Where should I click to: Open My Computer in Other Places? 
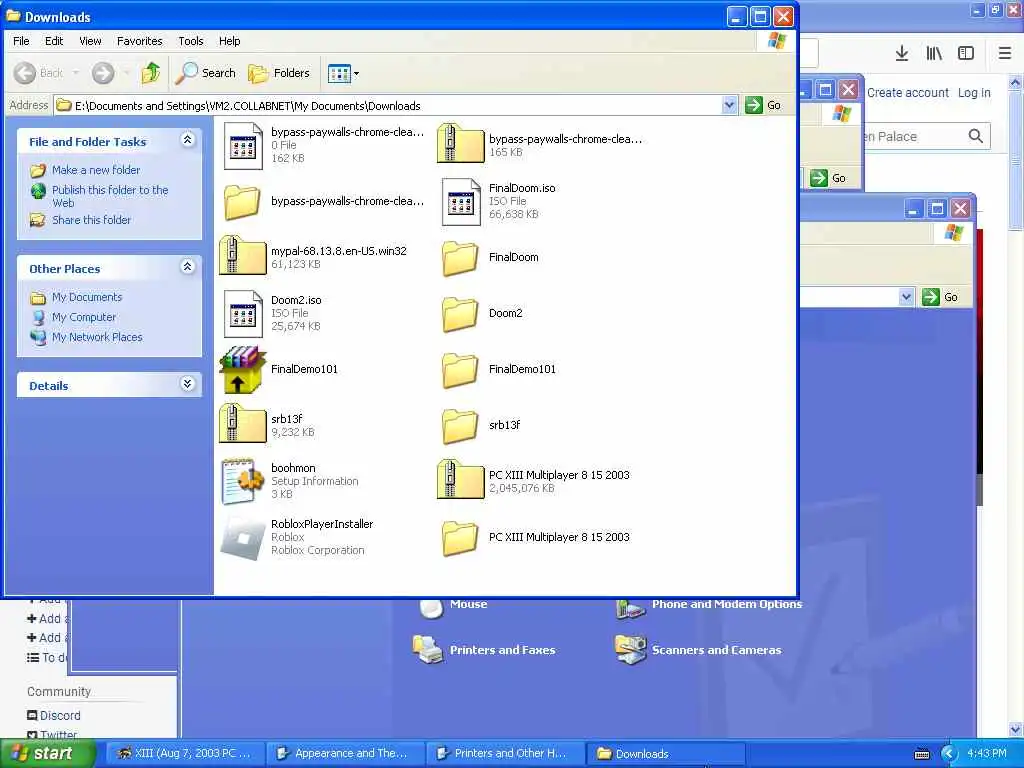(x=84, y=317)
